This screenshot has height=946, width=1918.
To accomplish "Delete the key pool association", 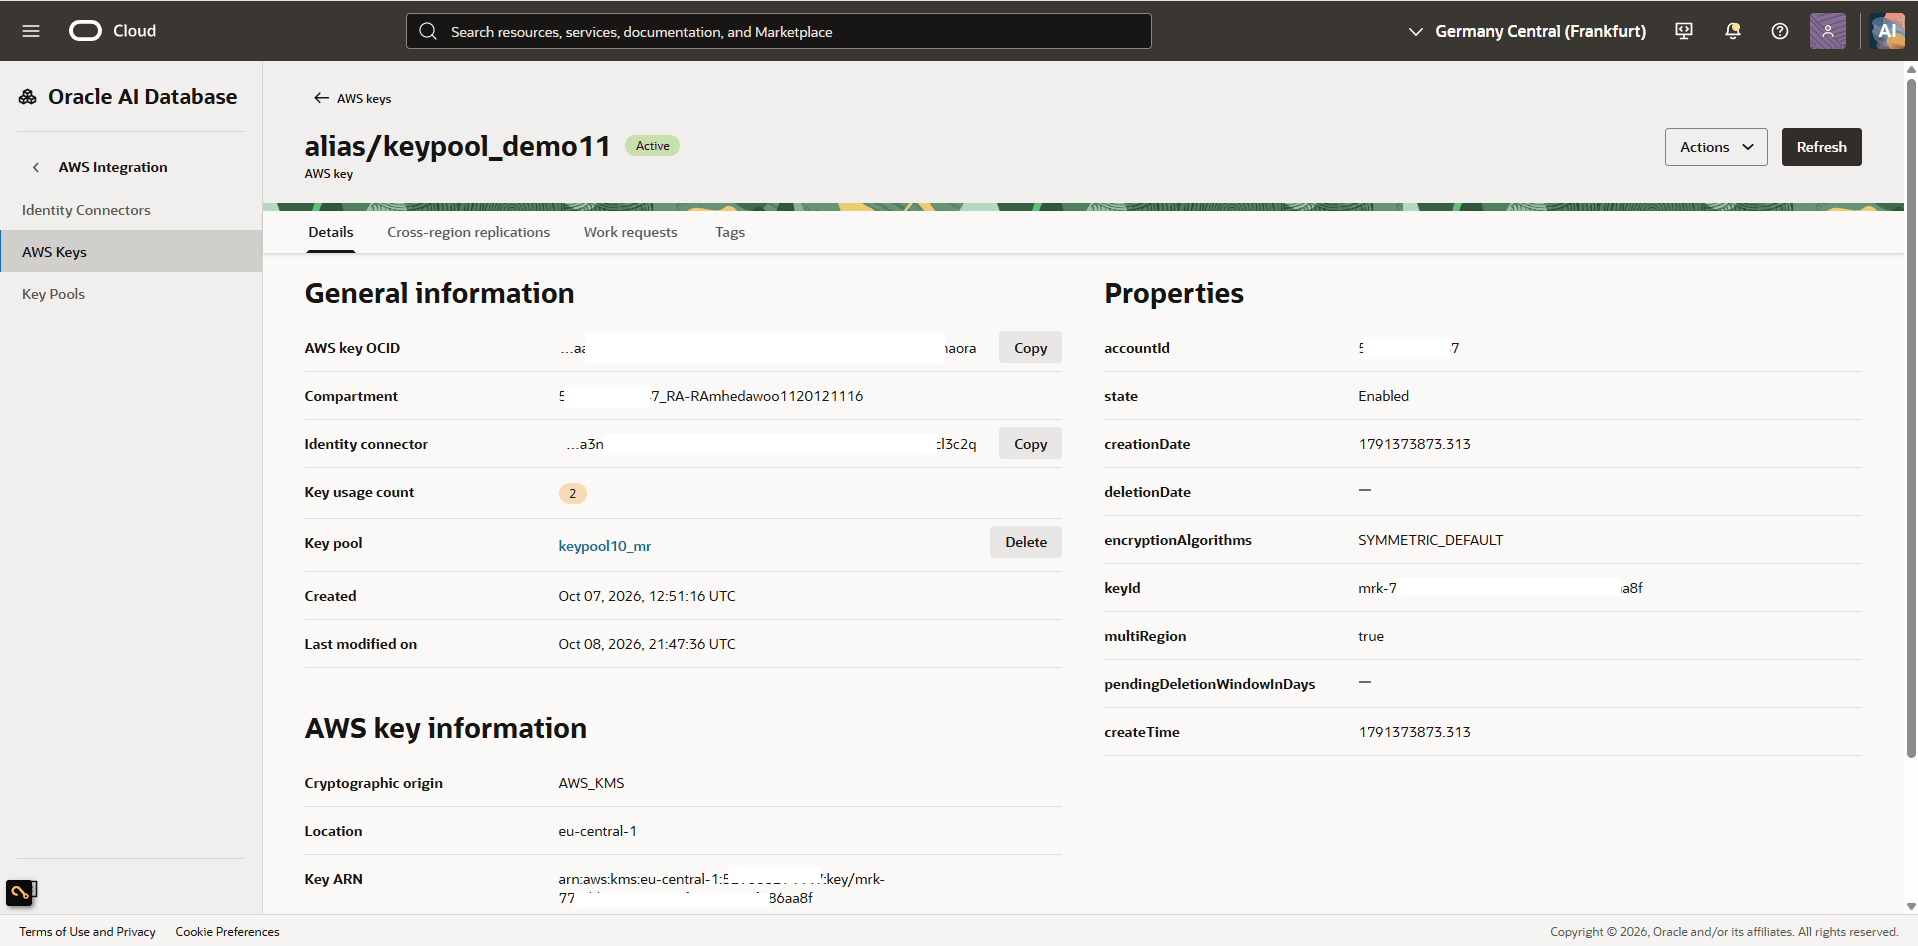I will coord(1026,542).
